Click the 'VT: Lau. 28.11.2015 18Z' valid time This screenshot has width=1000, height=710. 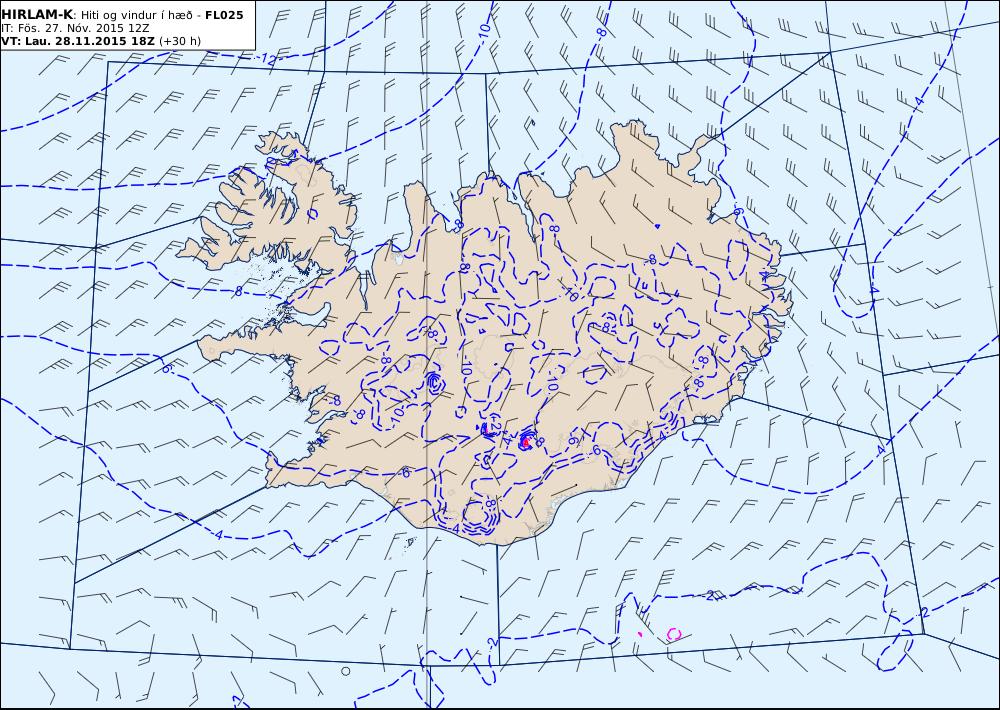pos(78,41)
